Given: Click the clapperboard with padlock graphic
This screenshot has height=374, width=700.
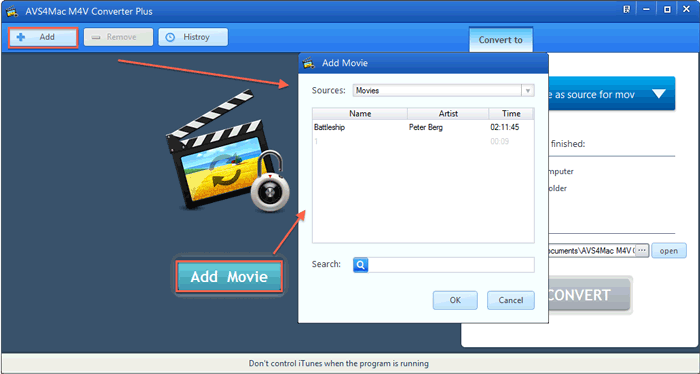Looking at the screenshot, I should [x=228, y=152].
